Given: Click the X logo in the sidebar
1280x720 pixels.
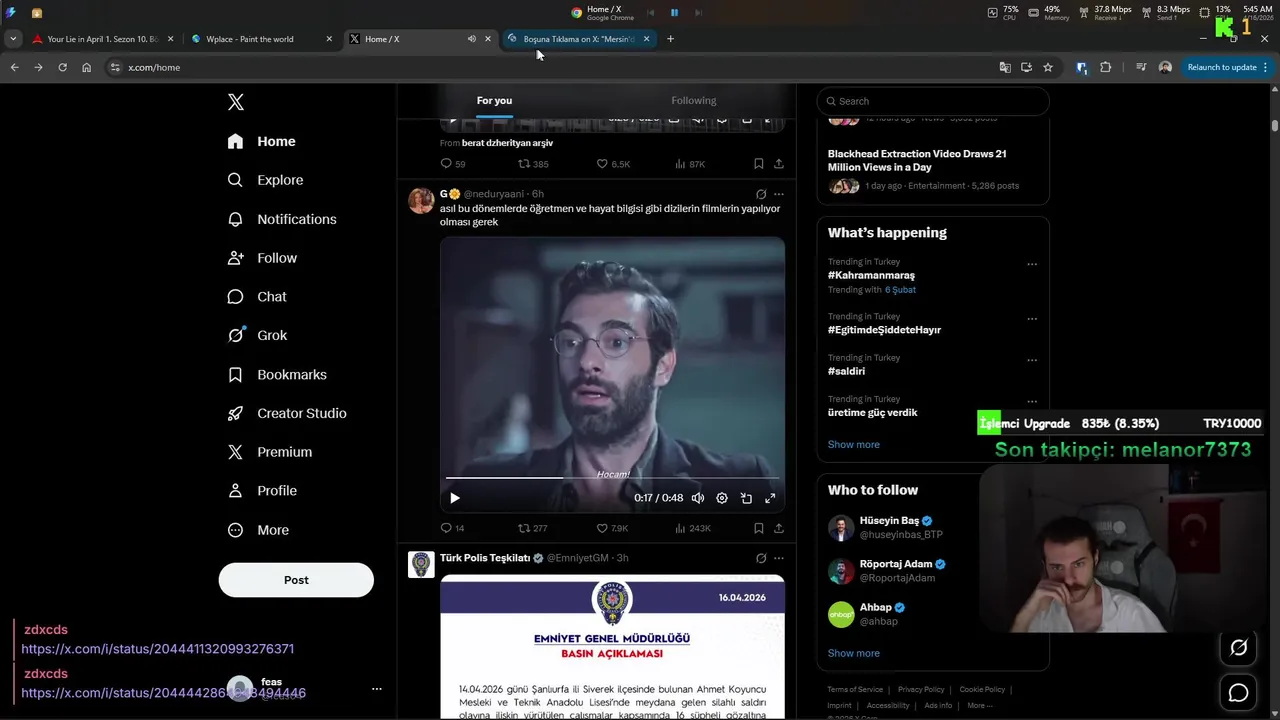Looking at the screenshot, I should coord(235,102).
